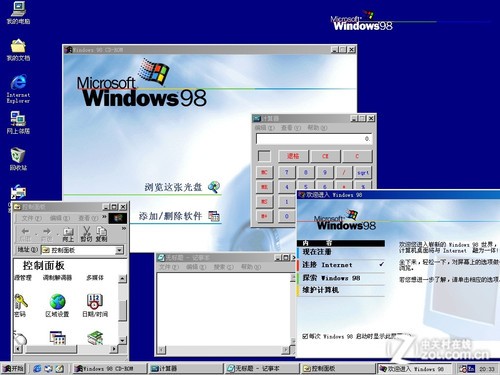Click Calculator number 7 button
This screenshot has height=375, width=500.
coord(286,173)
